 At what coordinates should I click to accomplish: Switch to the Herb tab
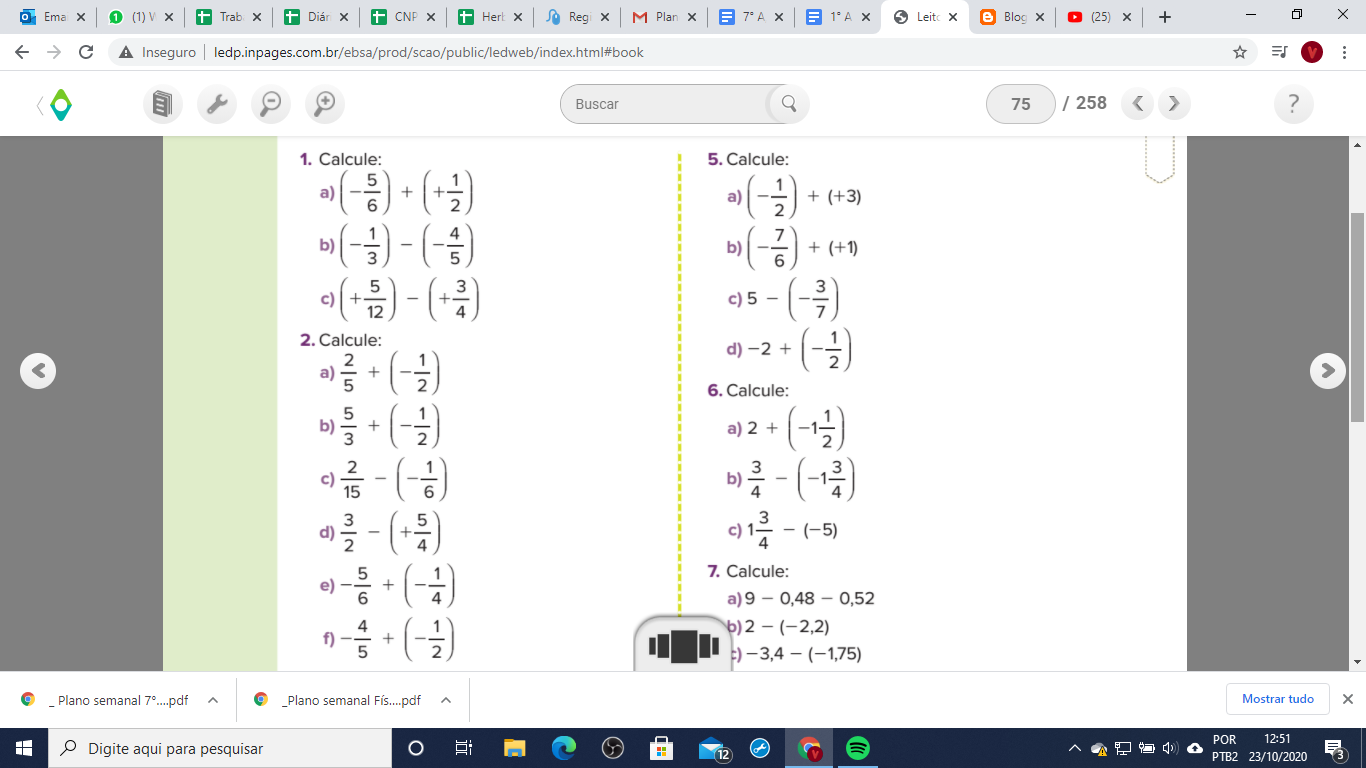coord(490,17)
